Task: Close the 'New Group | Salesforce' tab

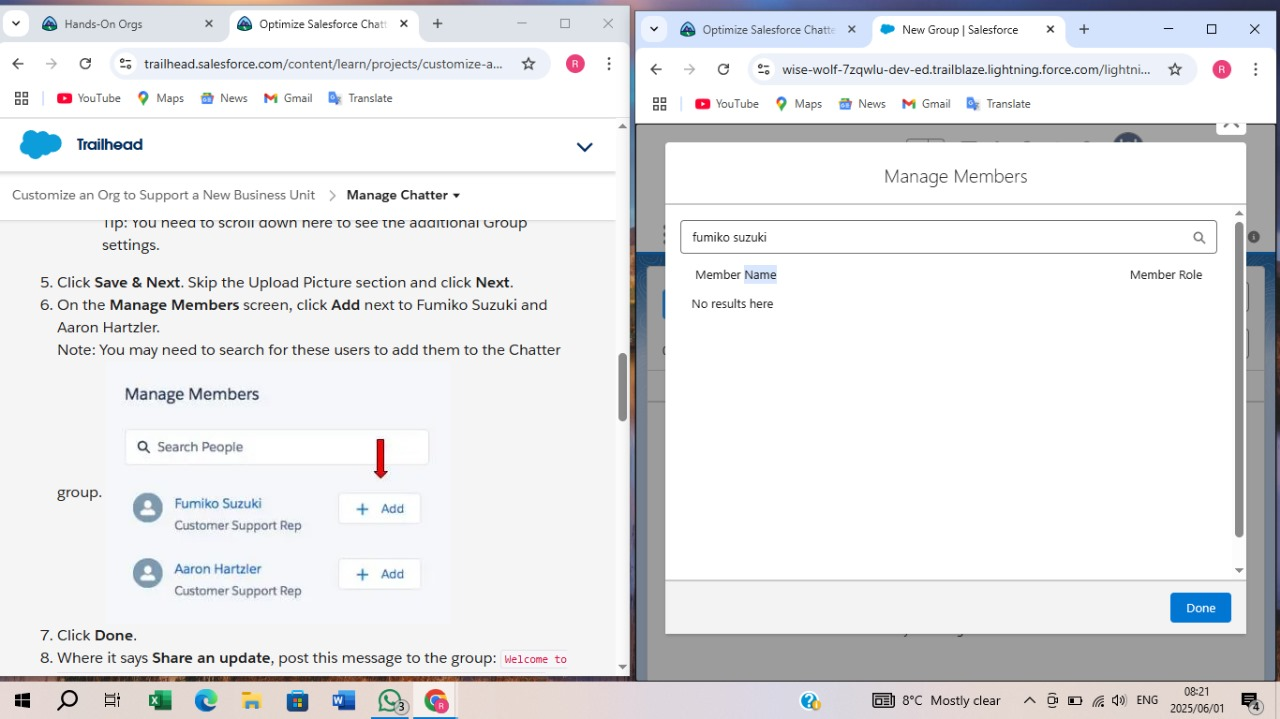Action: [1050, 29]
